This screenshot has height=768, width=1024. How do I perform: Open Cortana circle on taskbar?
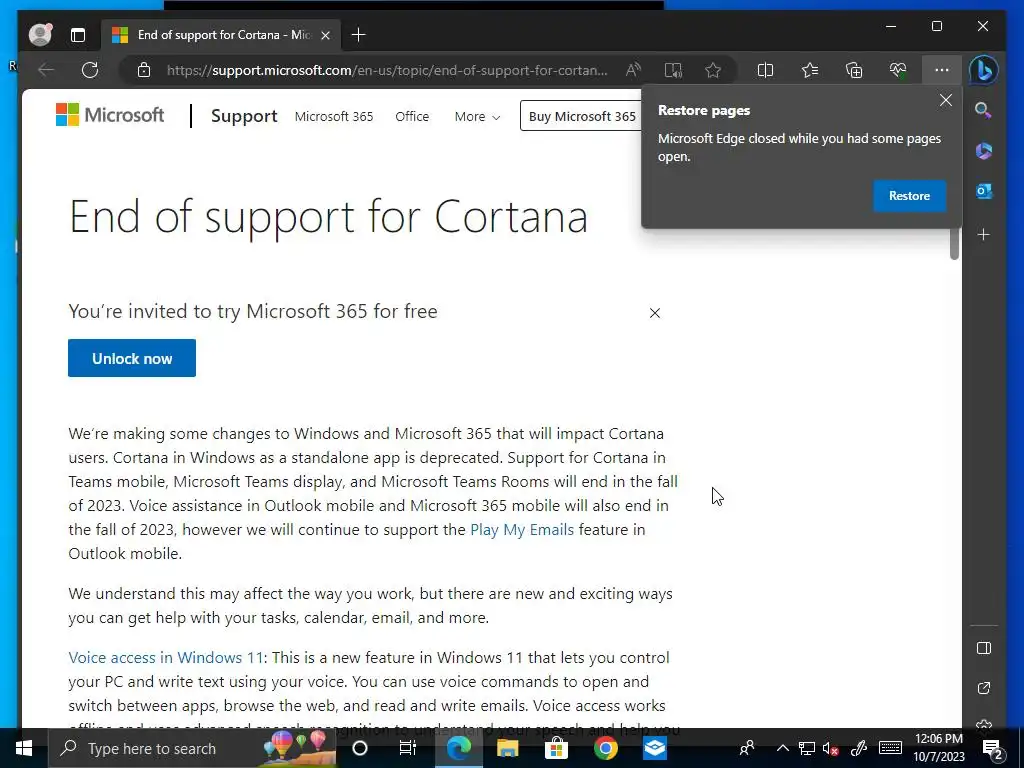(360, 748)
